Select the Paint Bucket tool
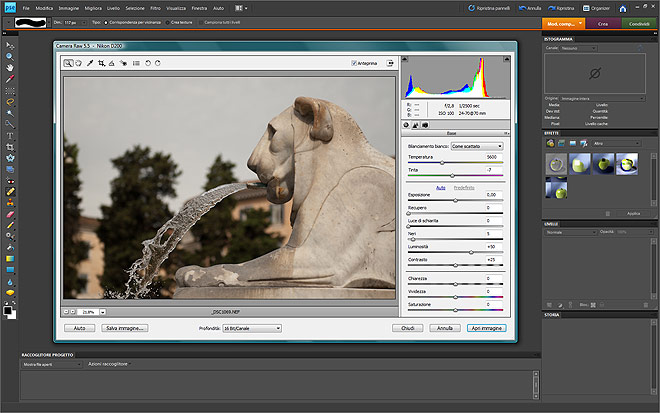Image resolution: width=660 pixels, height=413 pixels. click(10, 247)
